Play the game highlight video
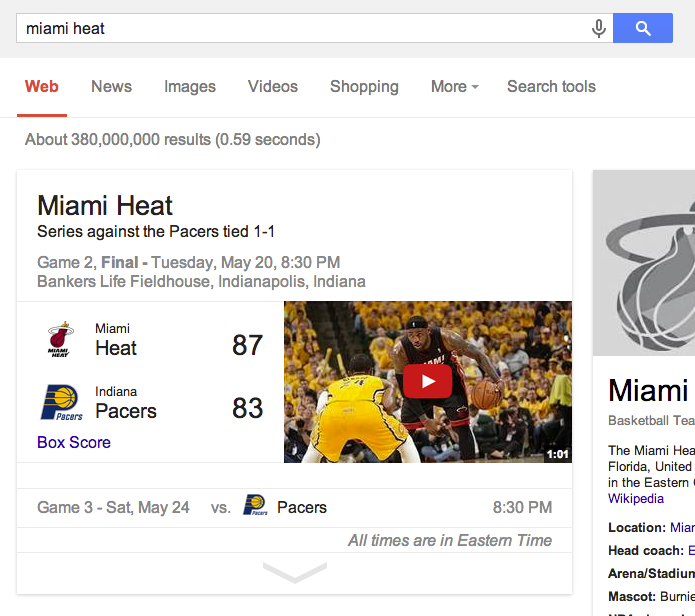This screenshot has height=616, width=695. coord(428,382)
